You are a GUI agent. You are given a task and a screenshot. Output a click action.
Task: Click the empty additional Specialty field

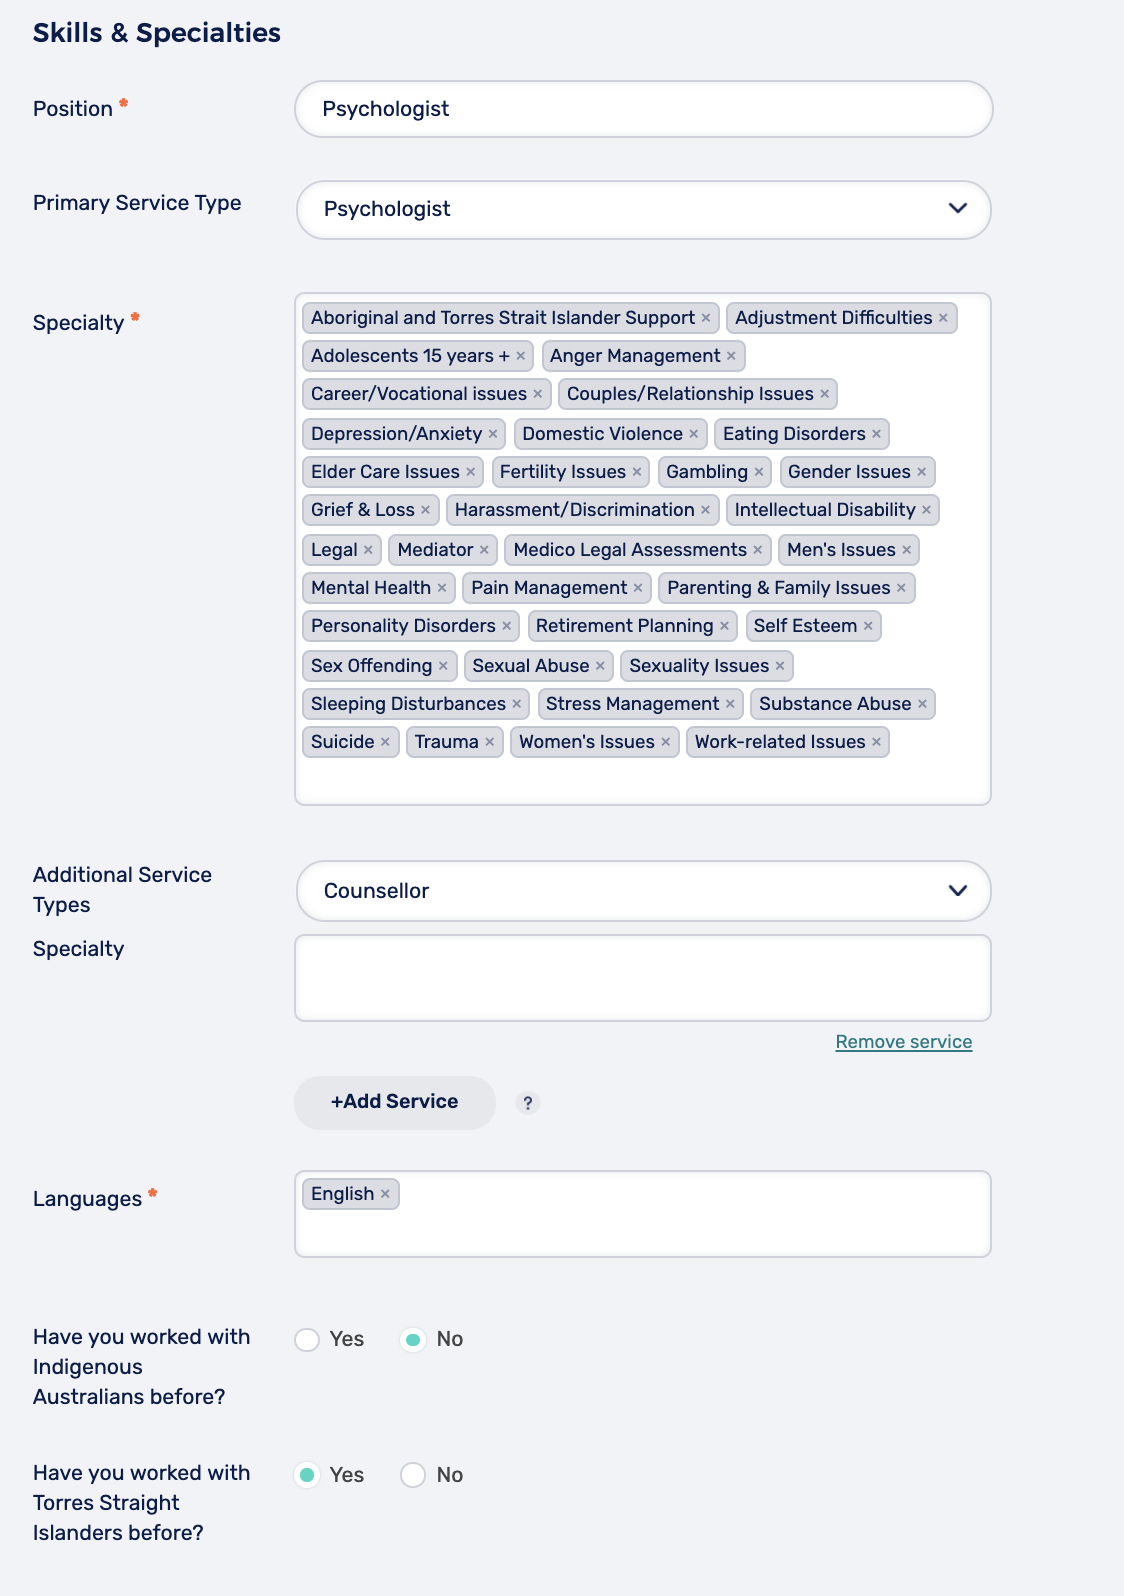pos(643,978)
